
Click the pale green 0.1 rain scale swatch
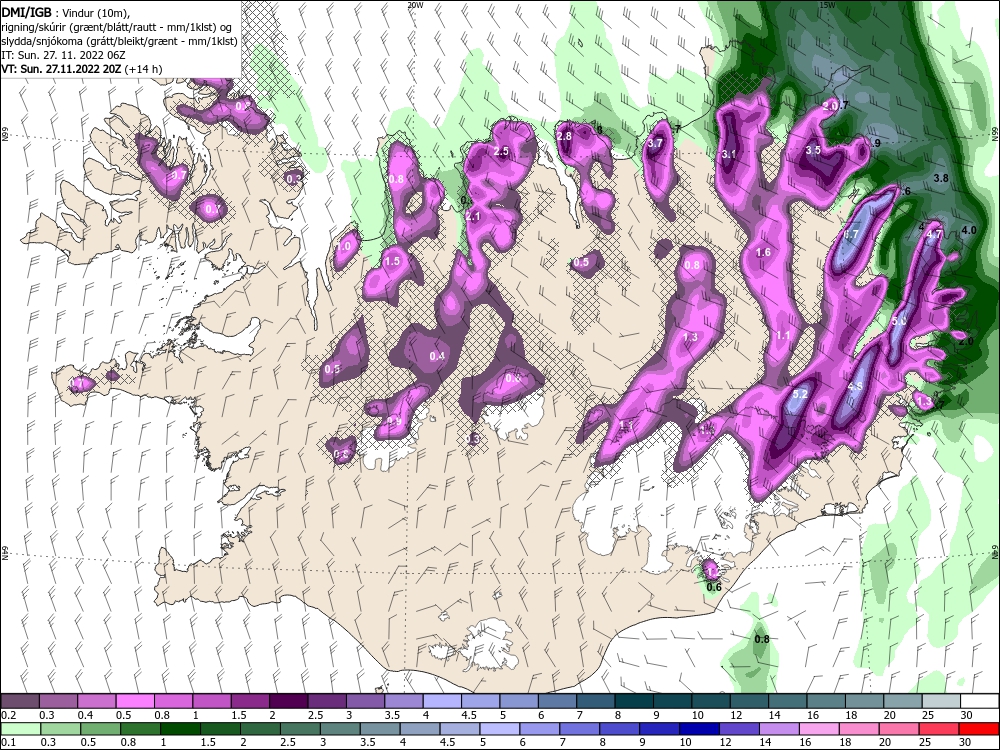pyautogui.click(x=20, y=728)
